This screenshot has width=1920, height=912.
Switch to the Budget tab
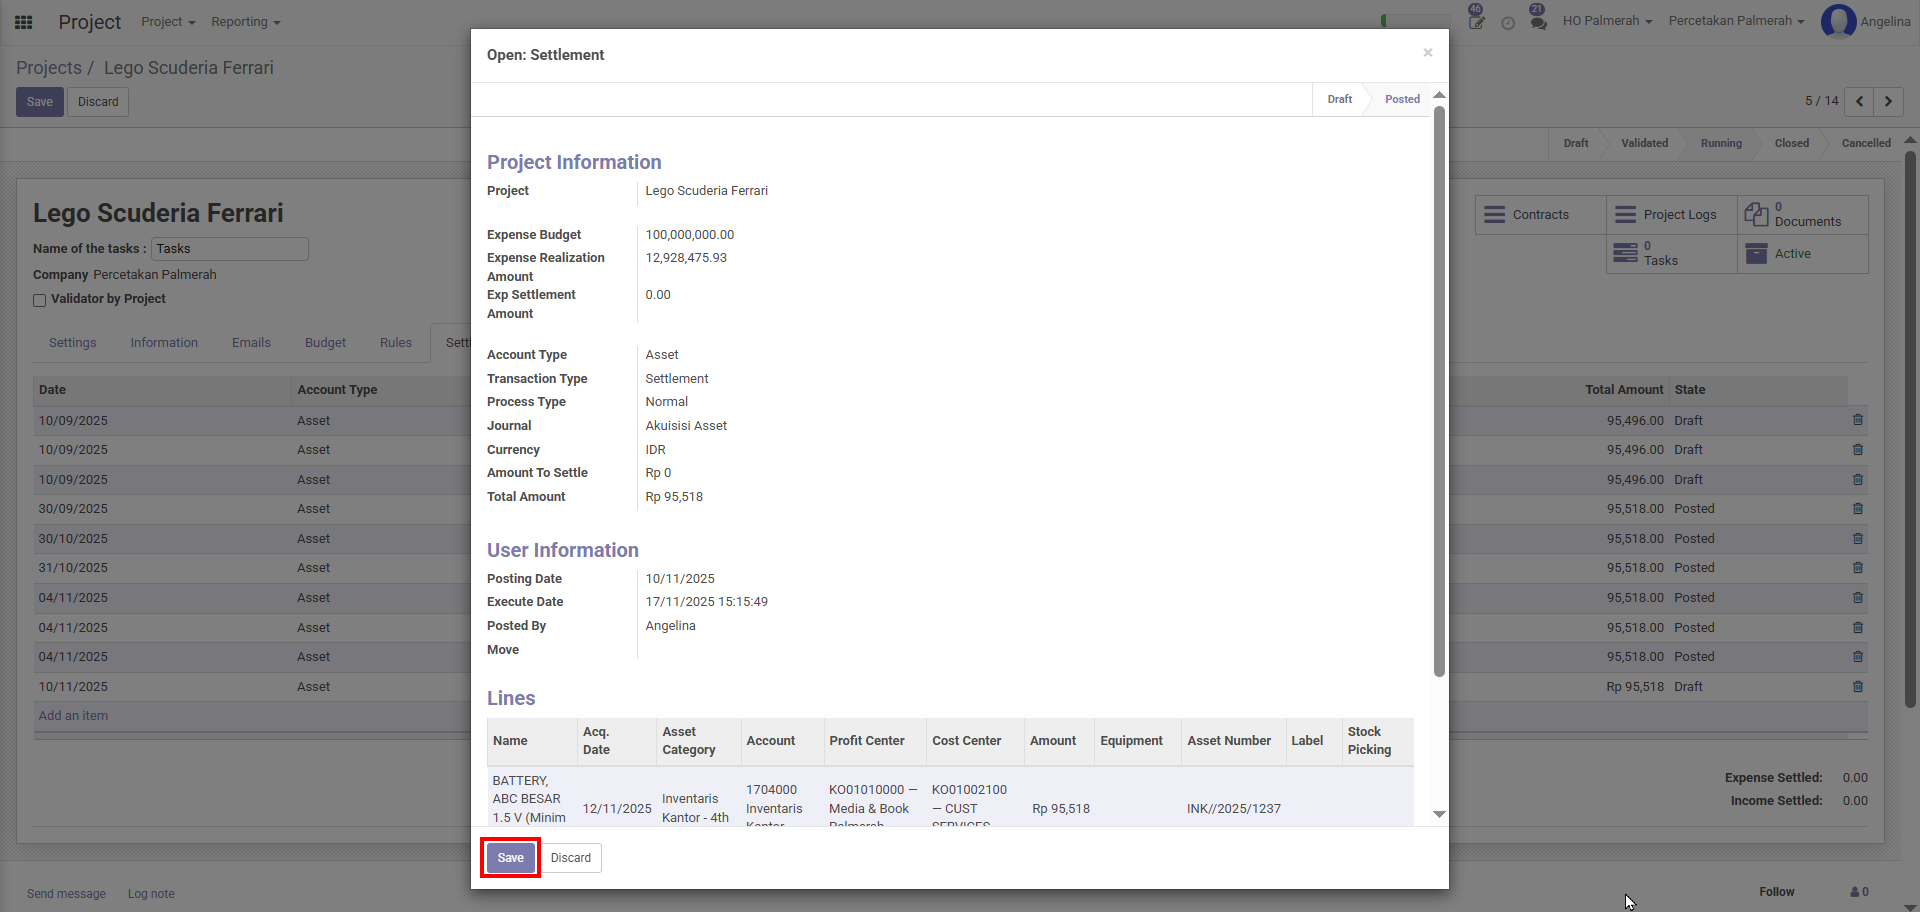325,343
